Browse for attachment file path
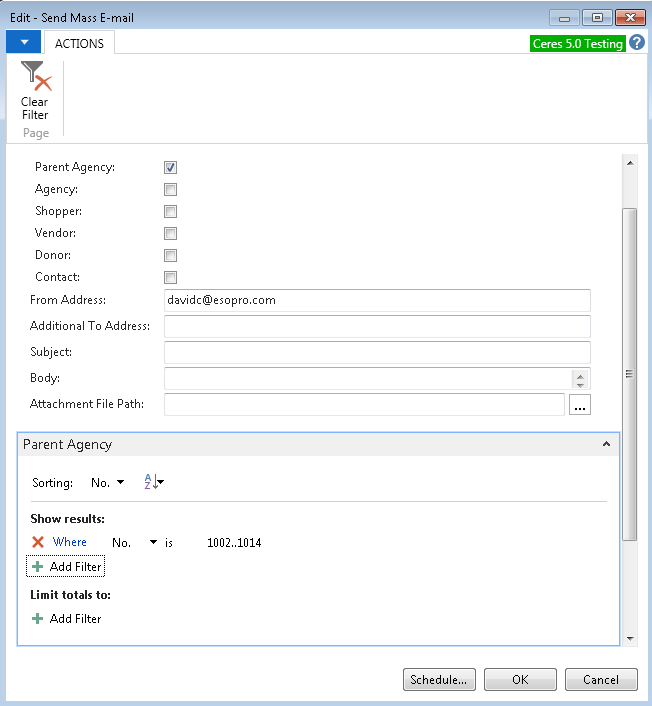652x706 pixels. coord(580,405)
